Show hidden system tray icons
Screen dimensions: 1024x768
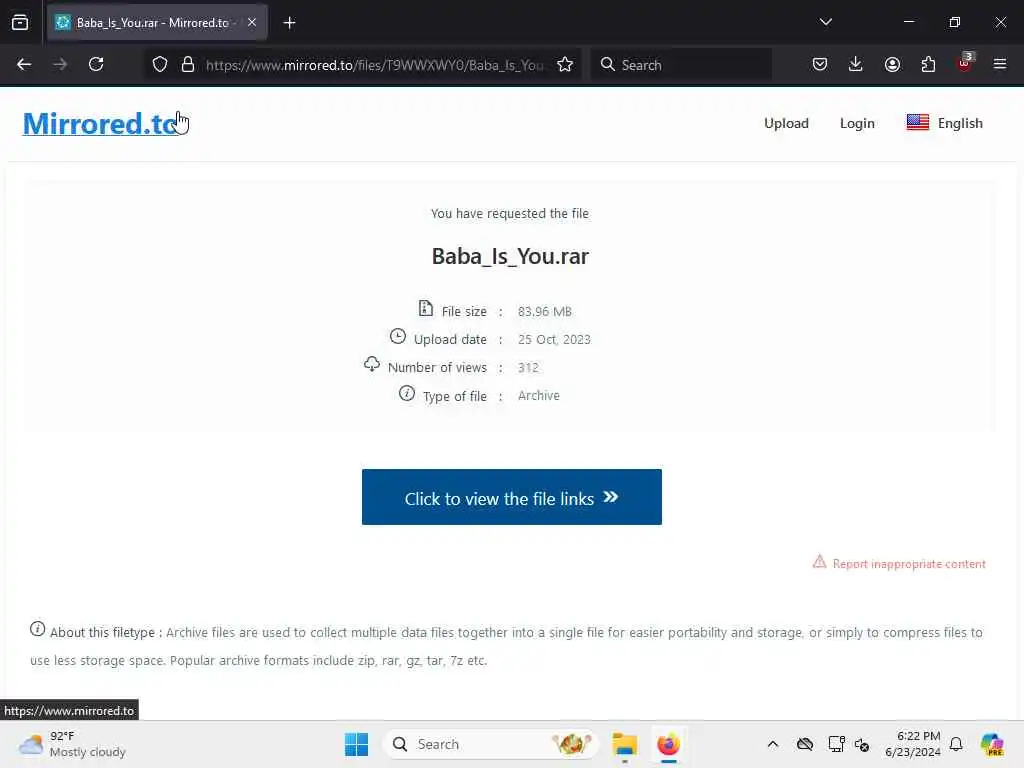[x=773, y=744]
